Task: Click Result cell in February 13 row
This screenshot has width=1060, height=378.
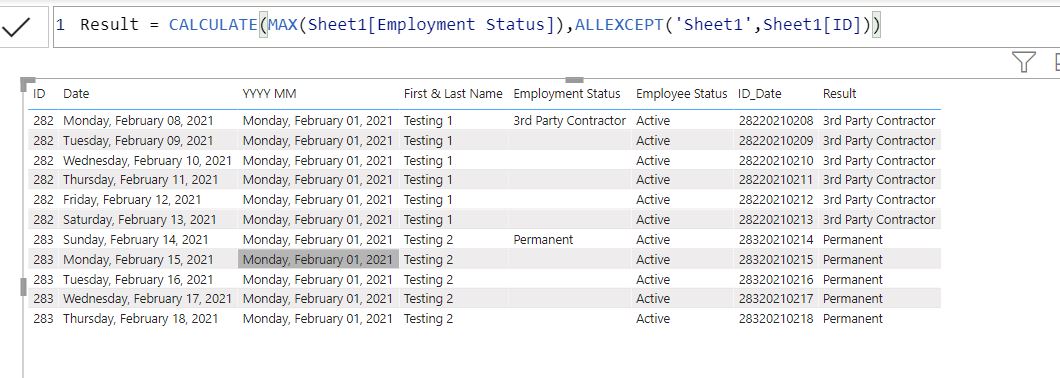Action: click(x=879, y=220)
